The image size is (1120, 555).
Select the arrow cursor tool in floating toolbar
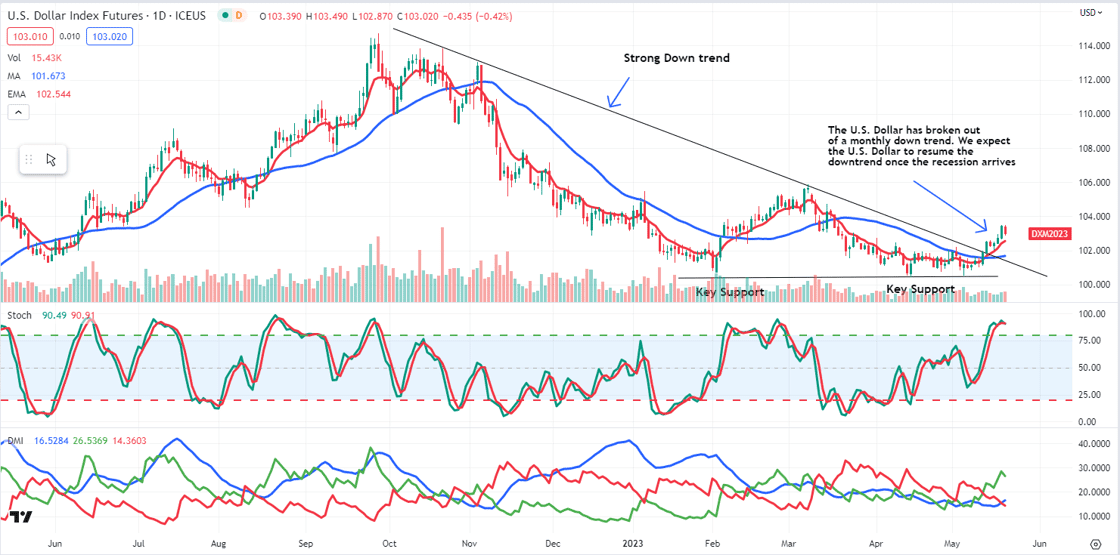[51, 159]
